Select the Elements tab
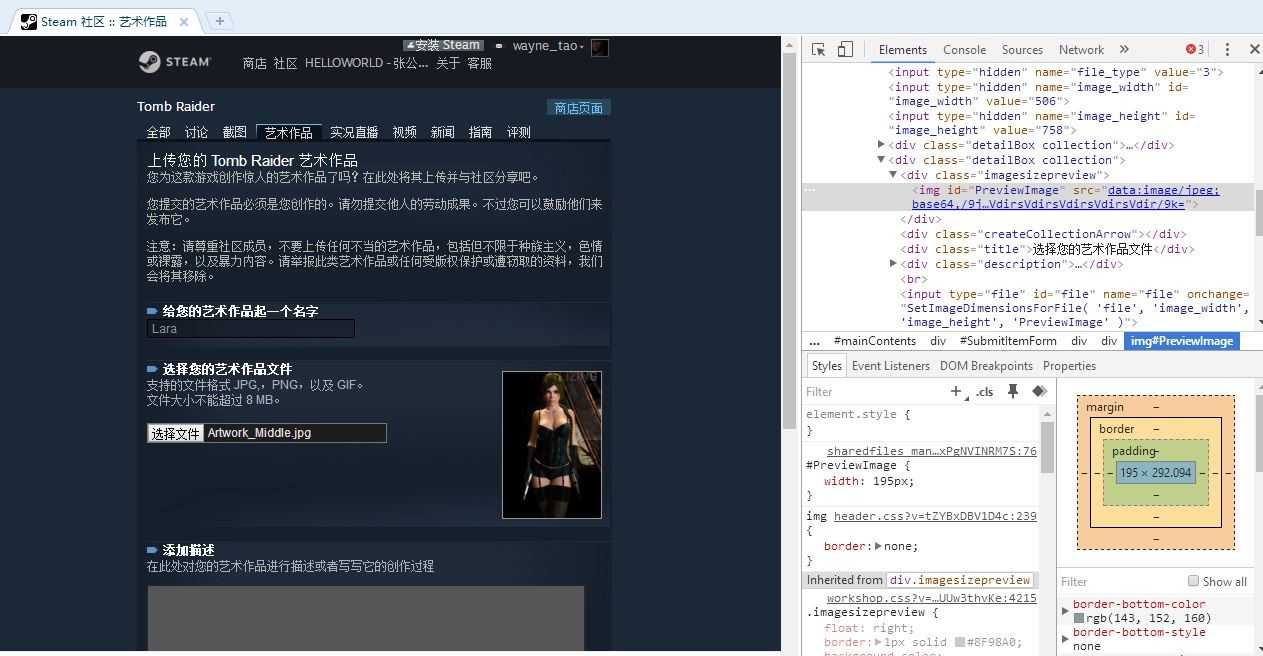 coord(902,49)
